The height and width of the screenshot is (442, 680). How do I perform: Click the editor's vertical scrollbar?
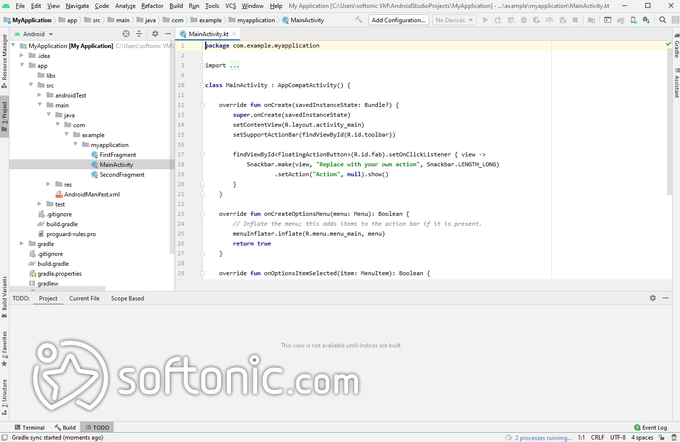pos(669,121)
